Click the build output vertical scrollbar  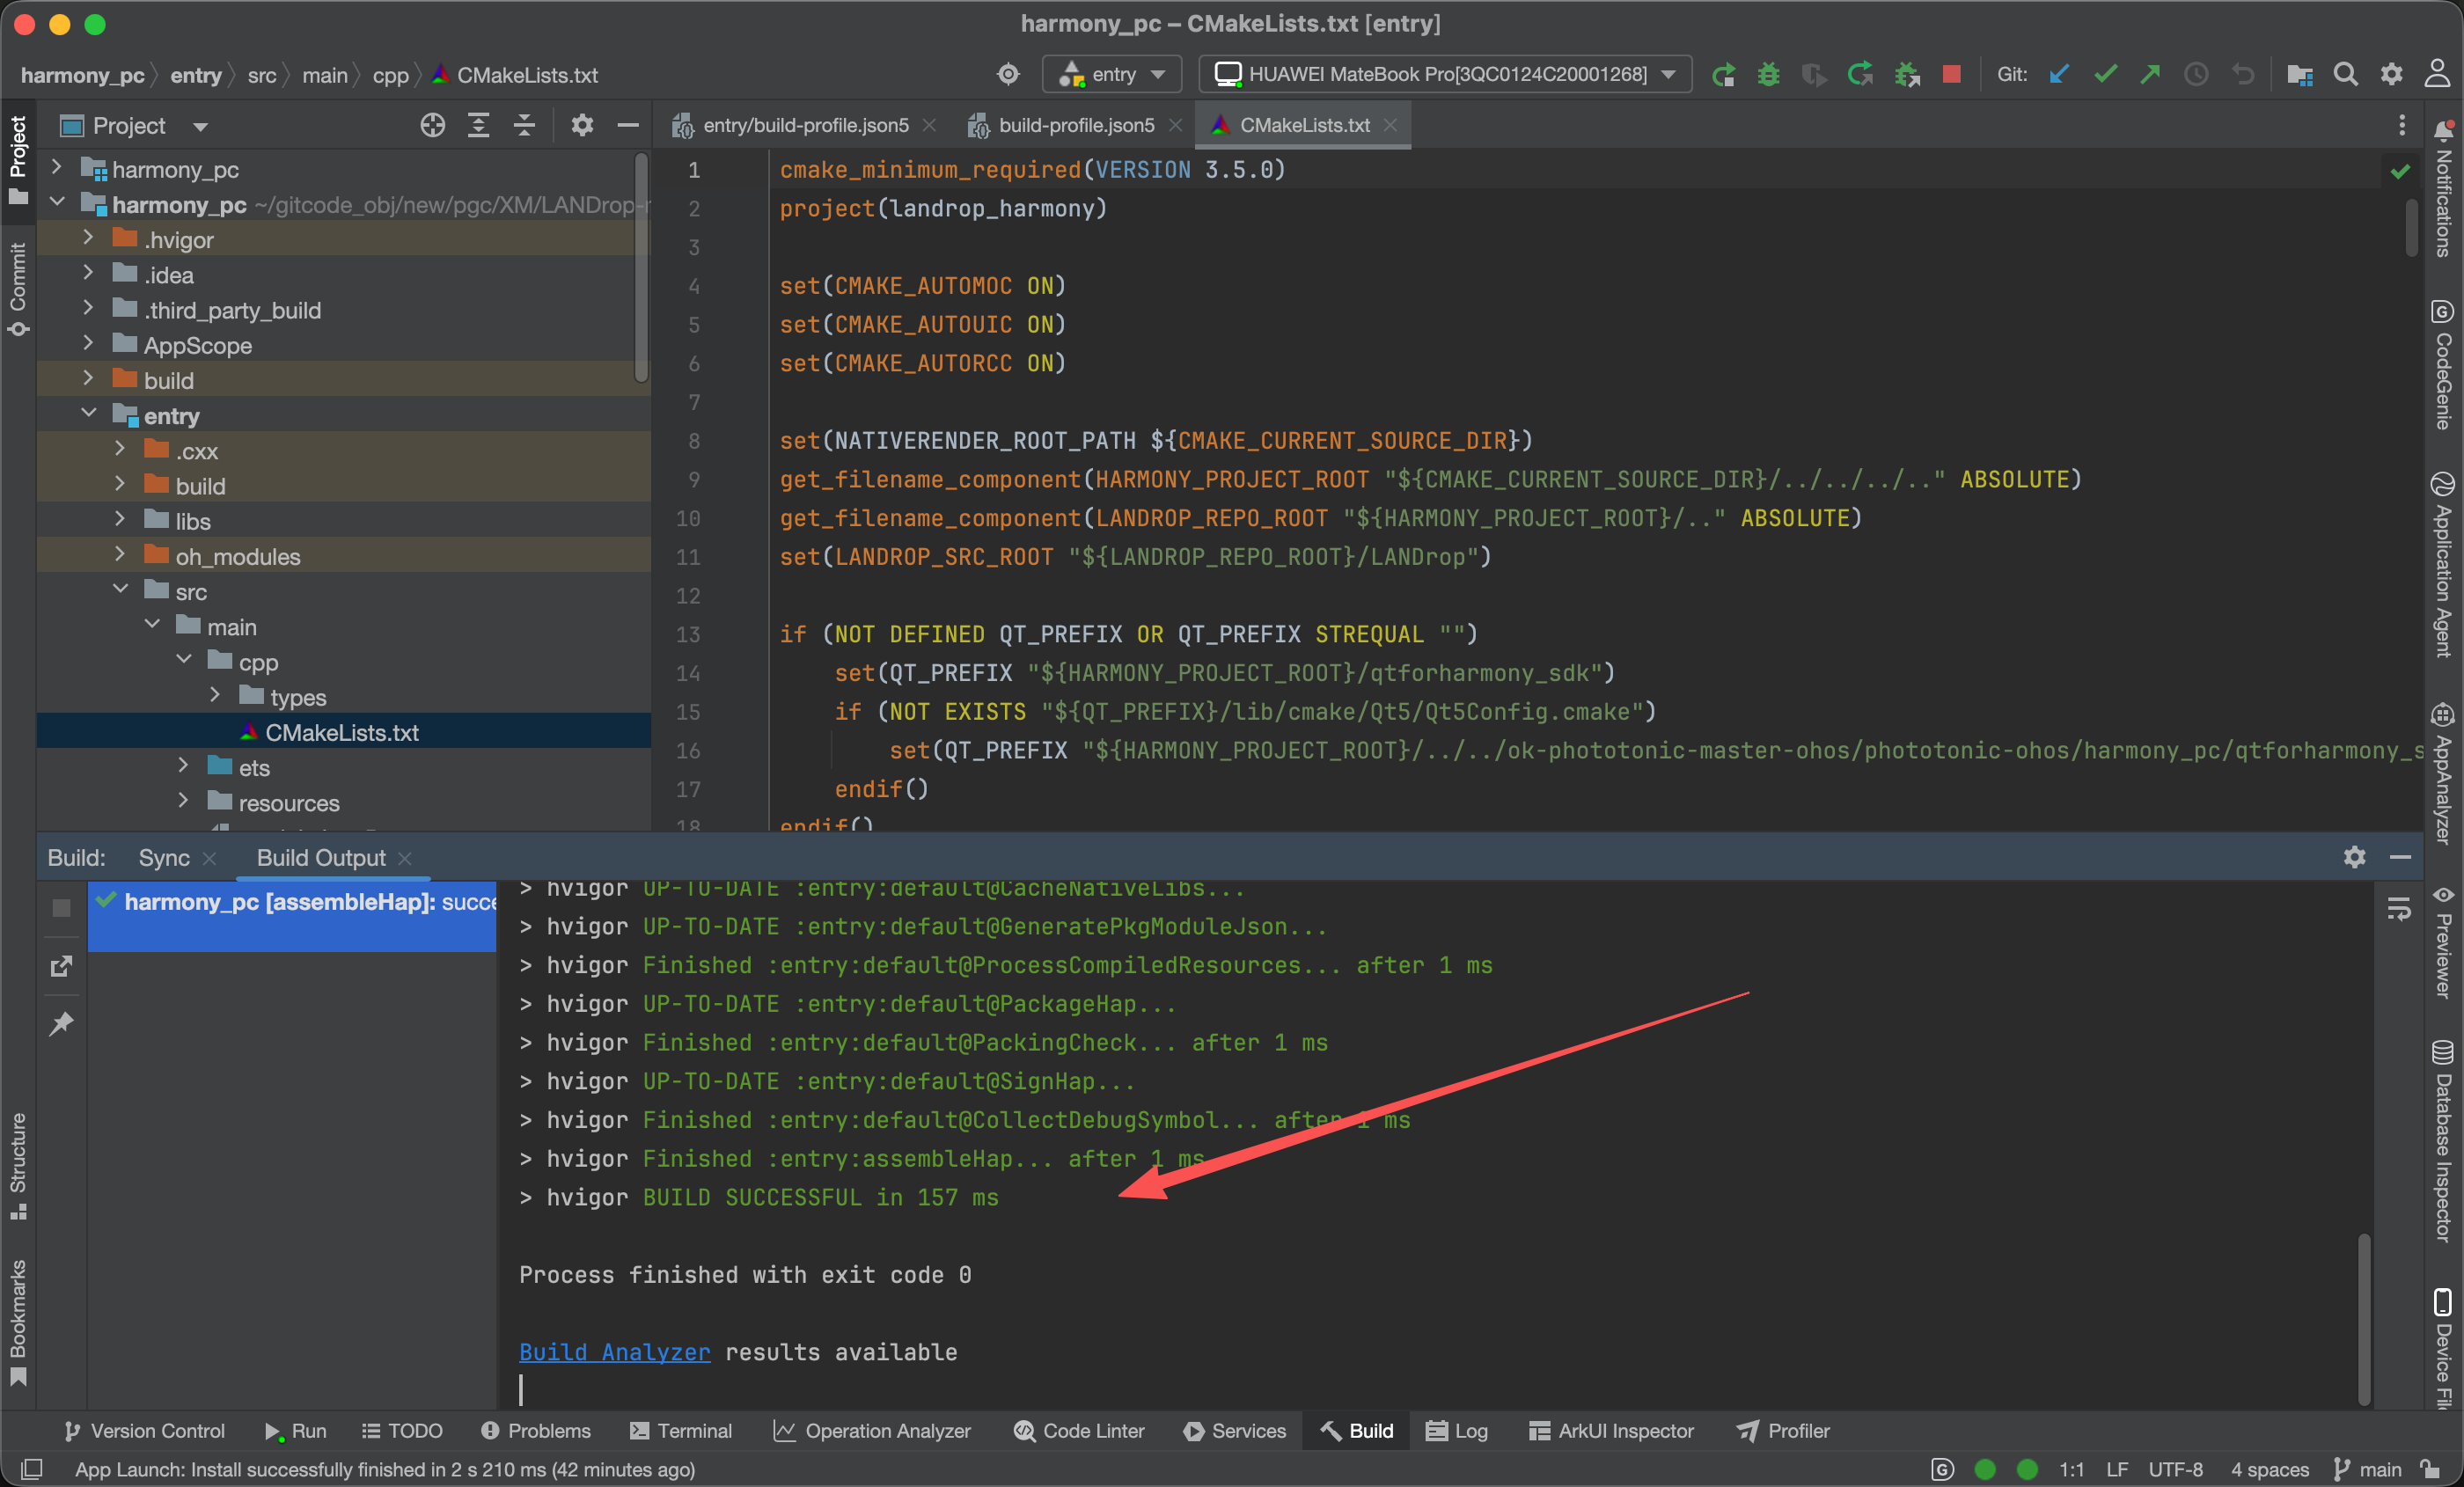point(2364,1318)
